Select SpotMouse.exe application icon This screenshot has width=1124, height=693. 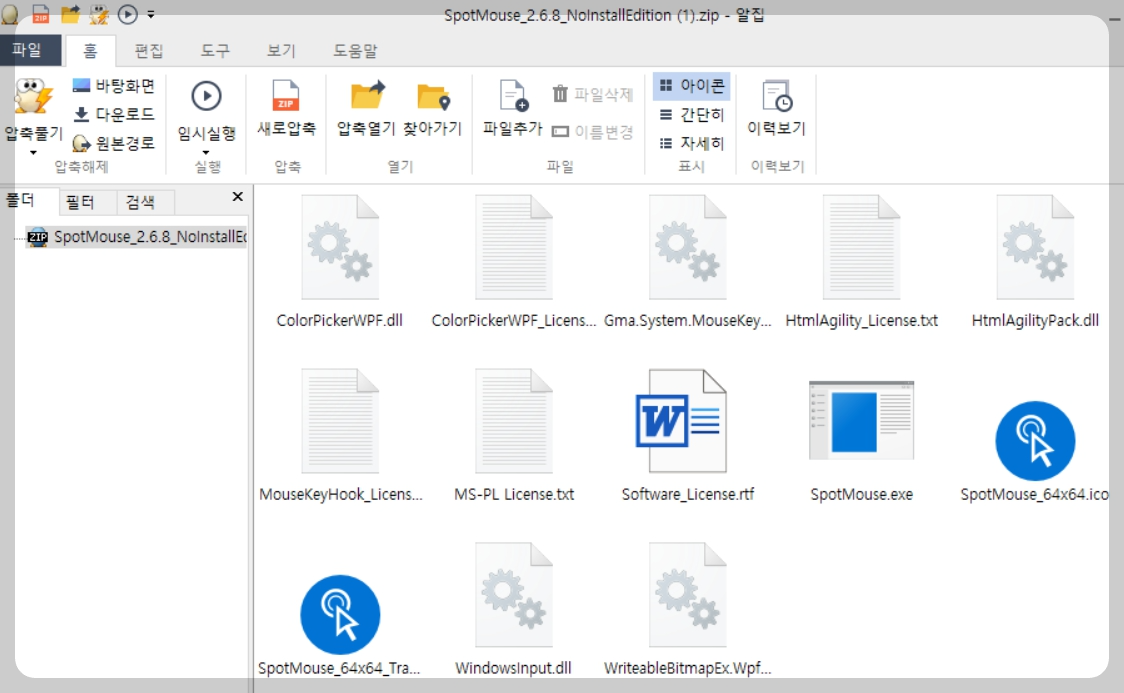click(x=861, y=420)
